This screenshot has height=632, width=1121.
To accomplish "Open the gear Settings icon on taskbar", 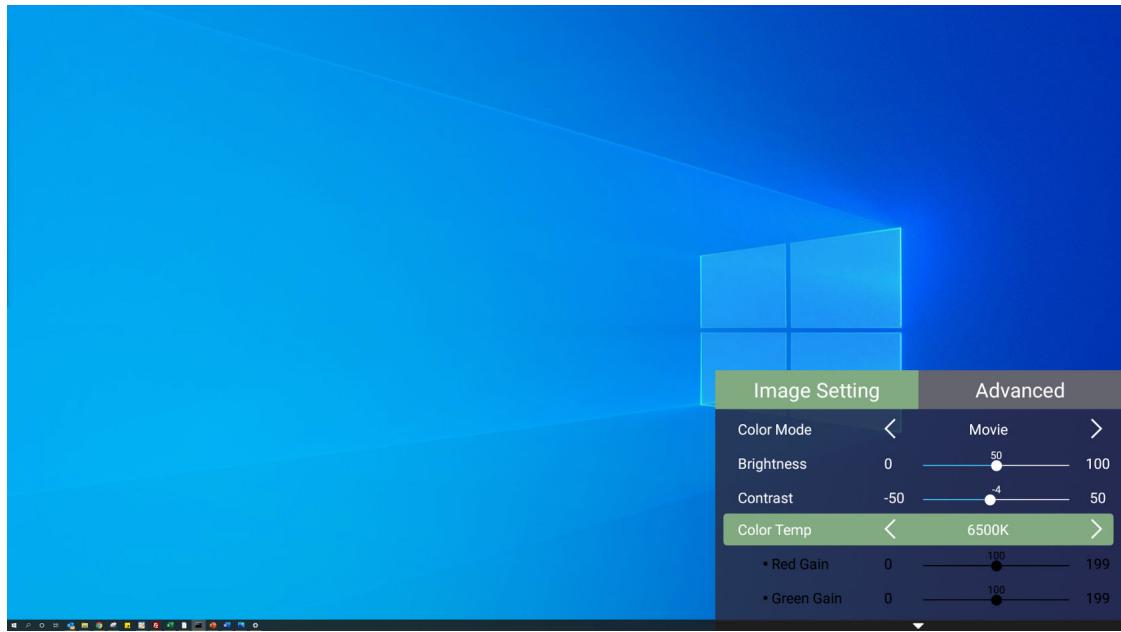I will 255,626.
